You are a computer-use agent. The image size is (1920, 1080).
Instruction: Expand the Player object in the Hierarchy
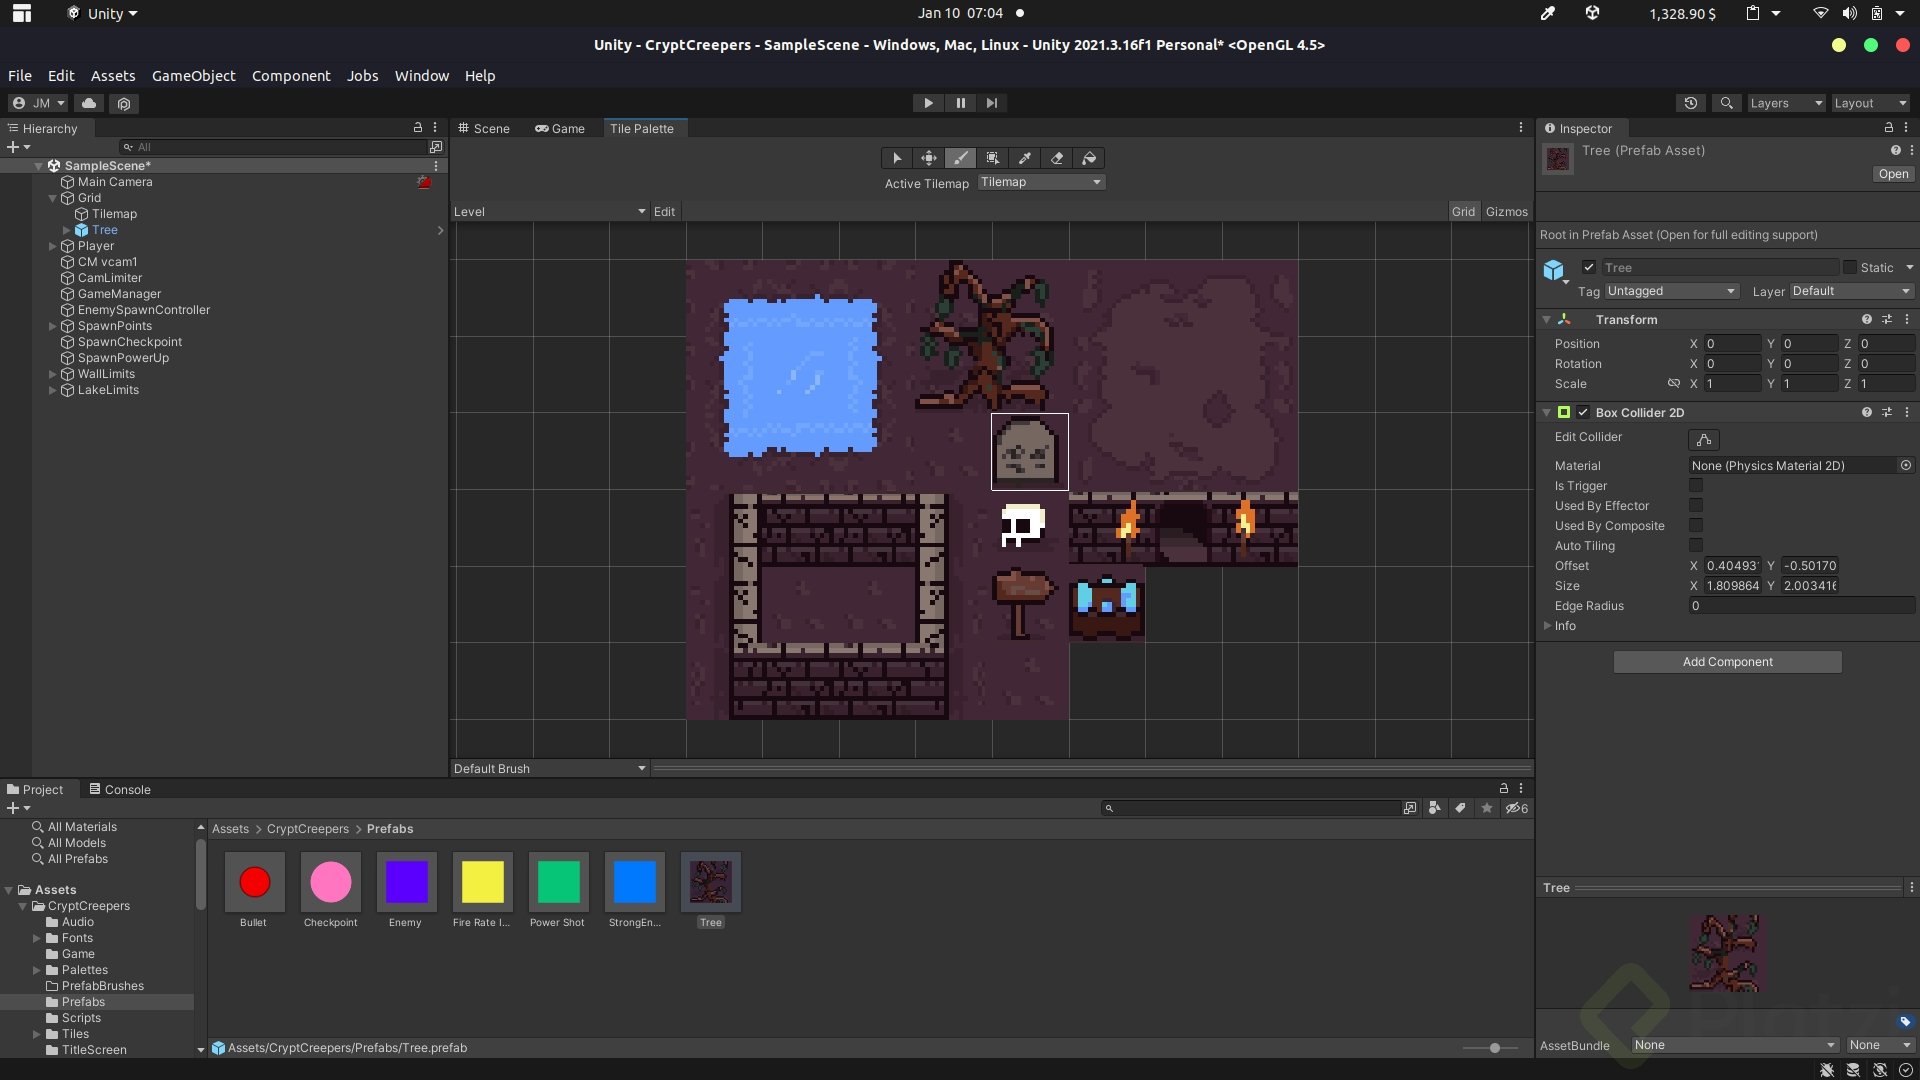52,246
